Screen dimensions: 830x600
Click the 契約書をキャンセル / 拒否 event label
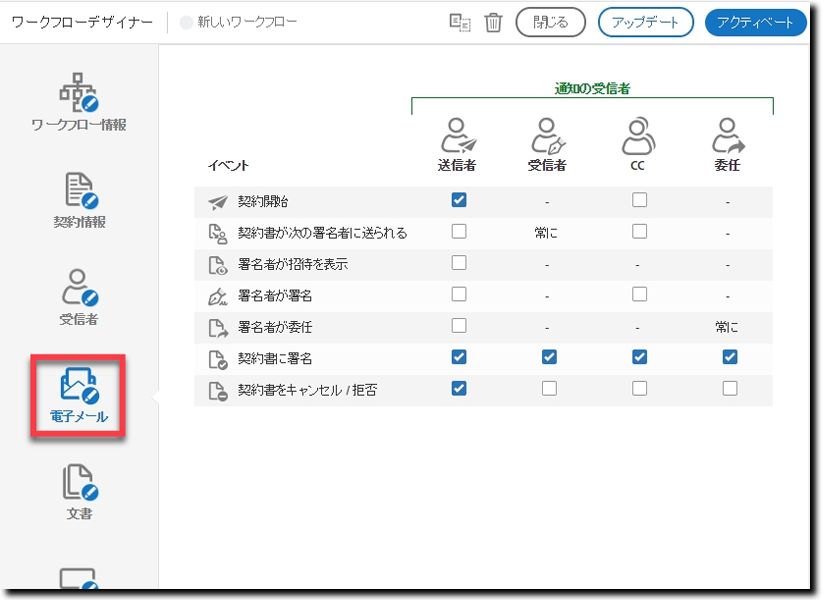(308, 390)
